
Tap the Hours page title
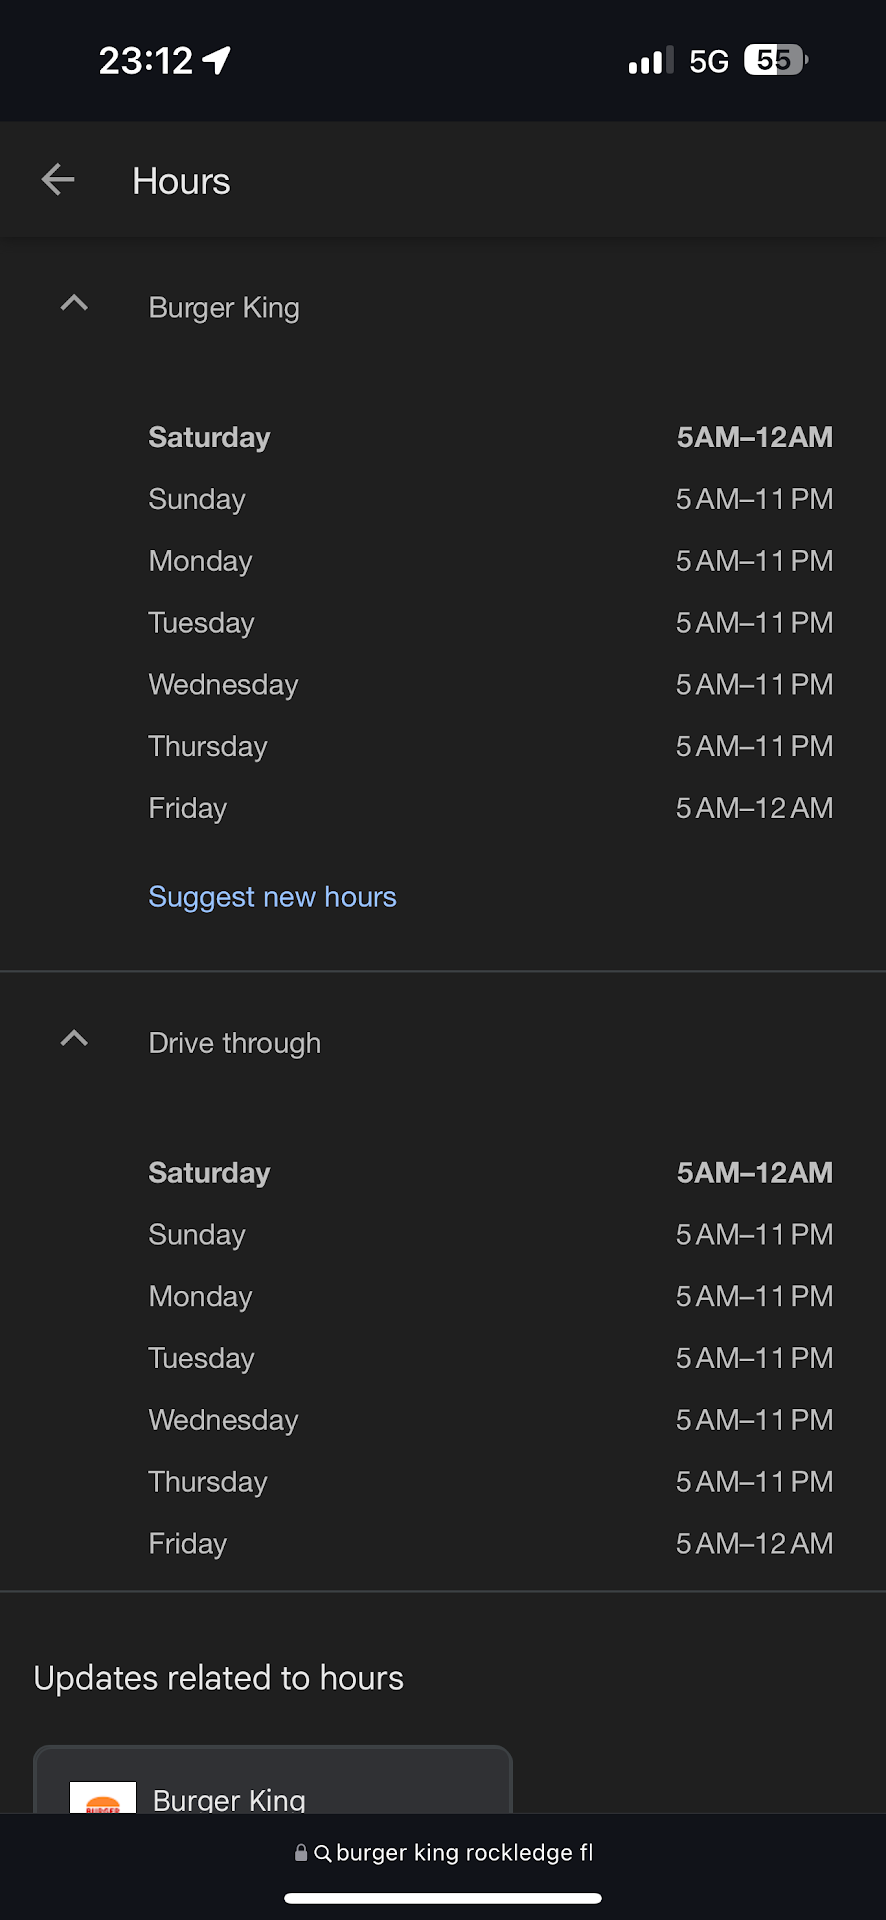[181, 181]
